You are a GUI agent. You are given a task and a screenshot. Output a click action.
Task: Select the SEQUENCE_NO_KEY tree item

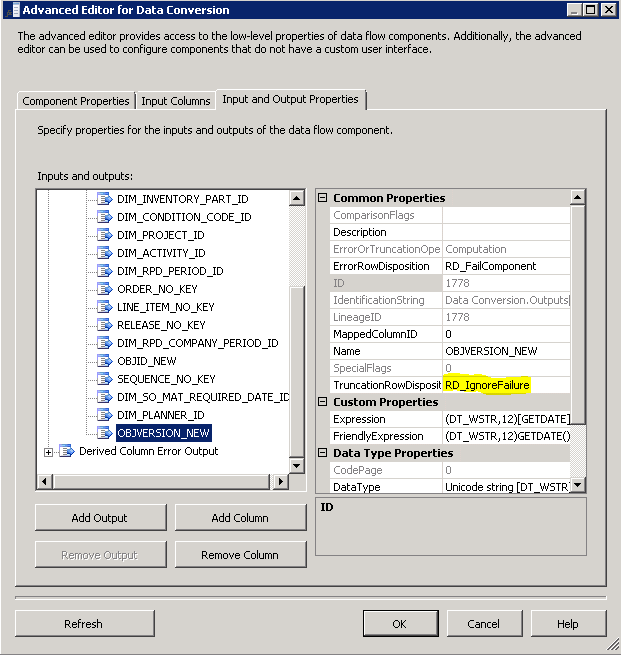click(166, 379)
